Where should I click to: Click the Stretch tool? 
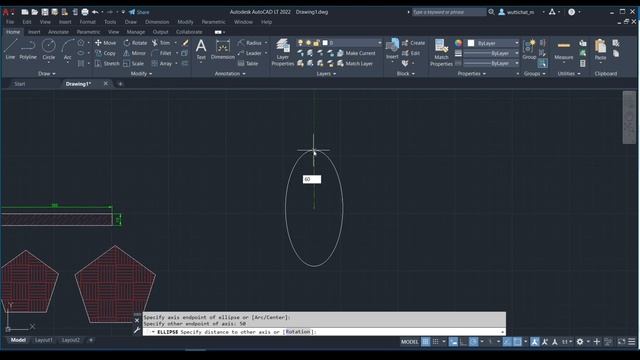pyautogui.click(x=107, y=64)
